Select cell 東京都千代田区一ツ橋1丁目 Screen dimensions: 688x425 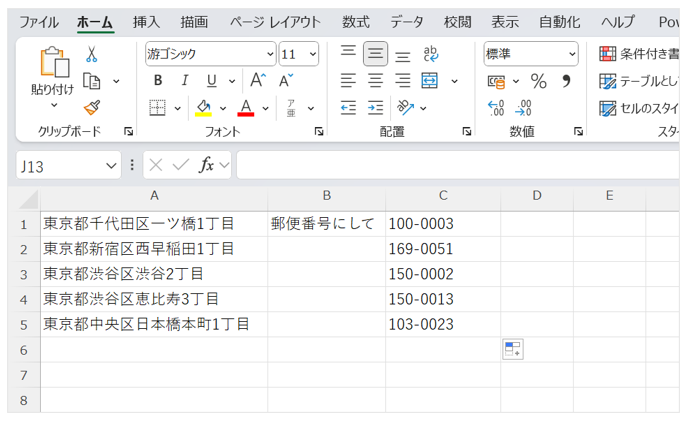click(x=154, y=224)
